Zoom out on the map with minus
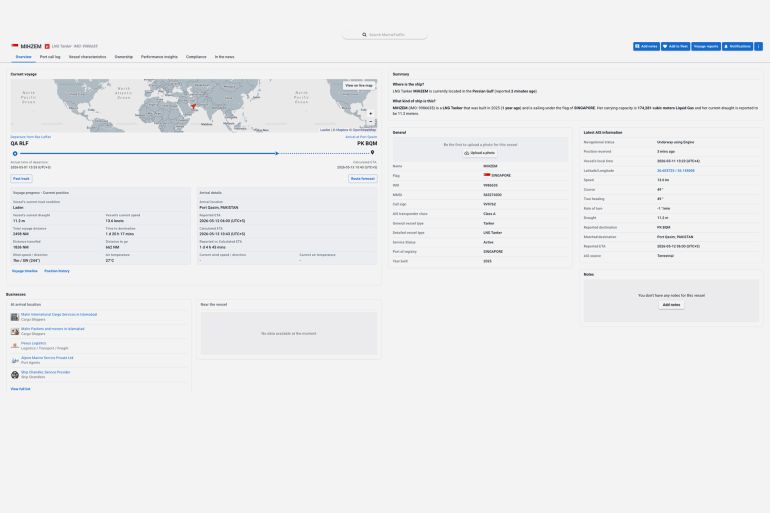The width and height of the screenshot is (770, 513). [370, 121]
